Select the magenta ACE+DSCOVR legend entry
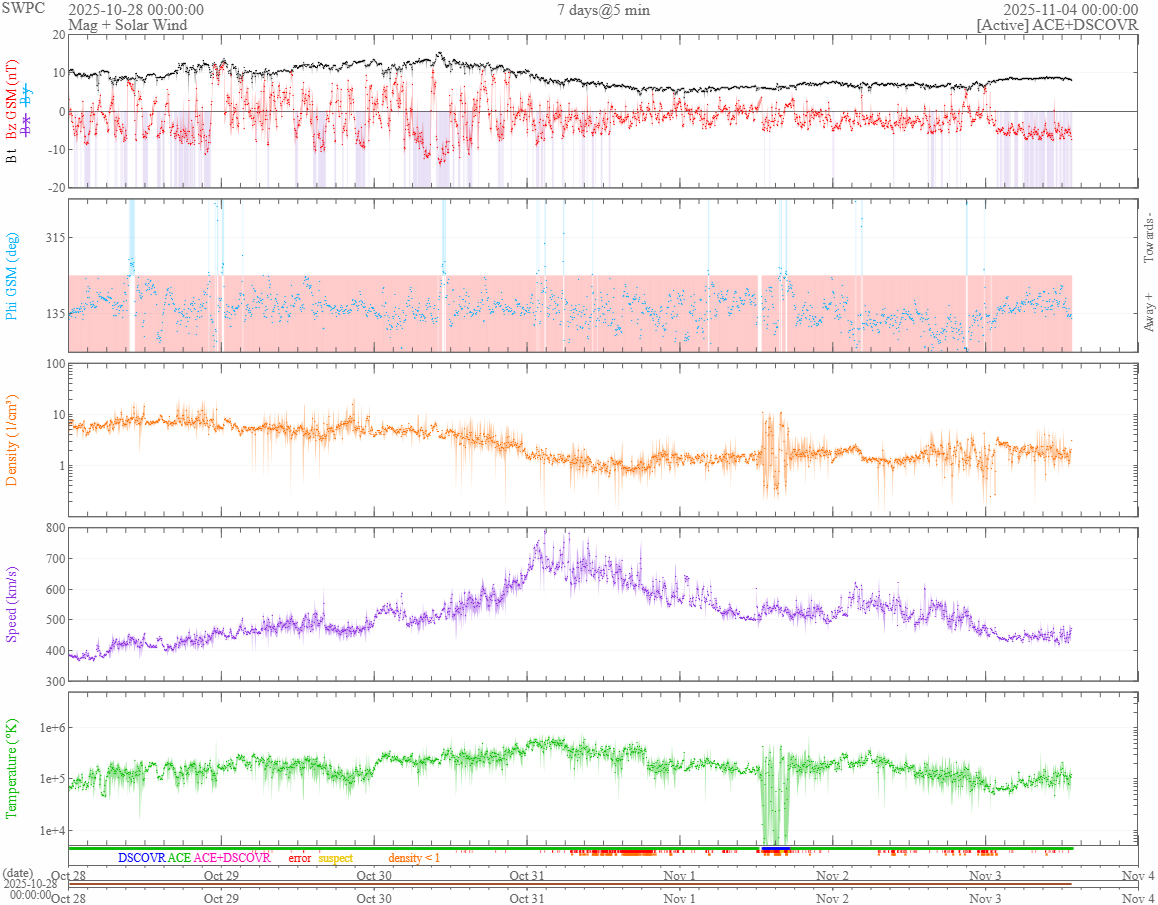The width and height of the screenshot is (1158, 905). tap(232, 858)
